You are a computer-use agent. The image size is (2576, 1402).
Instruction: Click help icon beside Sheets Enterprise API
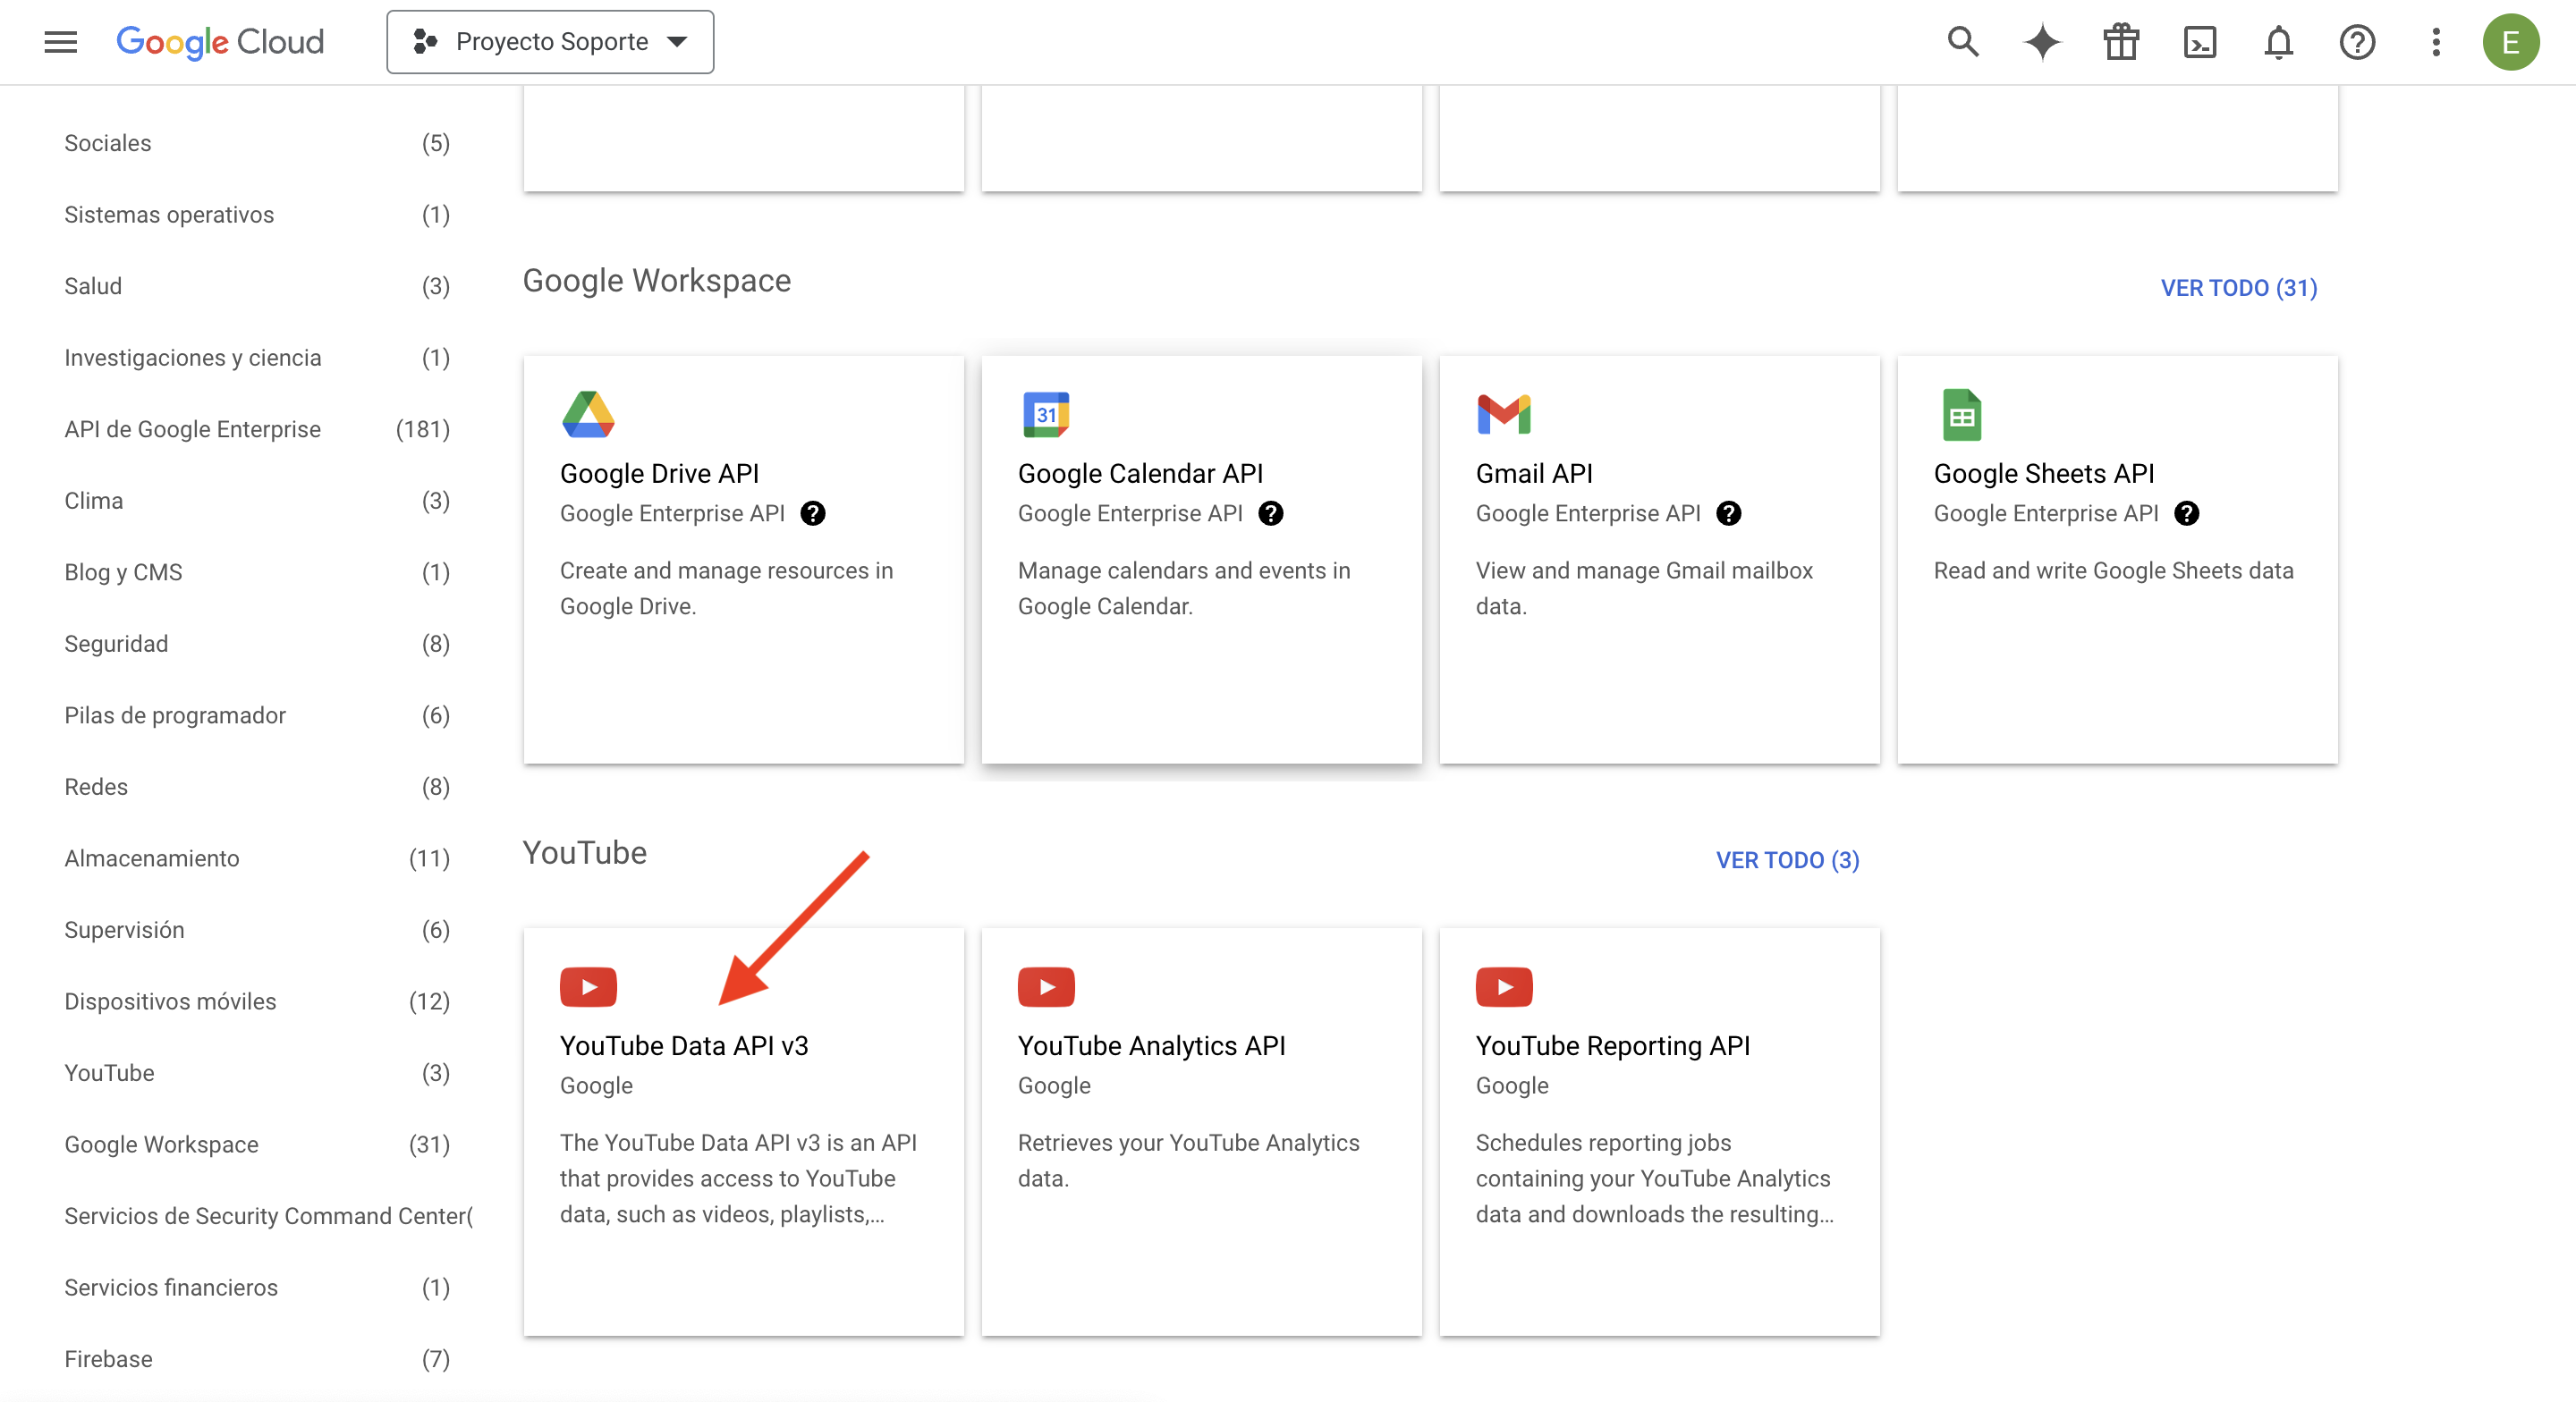pos(2187,513)
